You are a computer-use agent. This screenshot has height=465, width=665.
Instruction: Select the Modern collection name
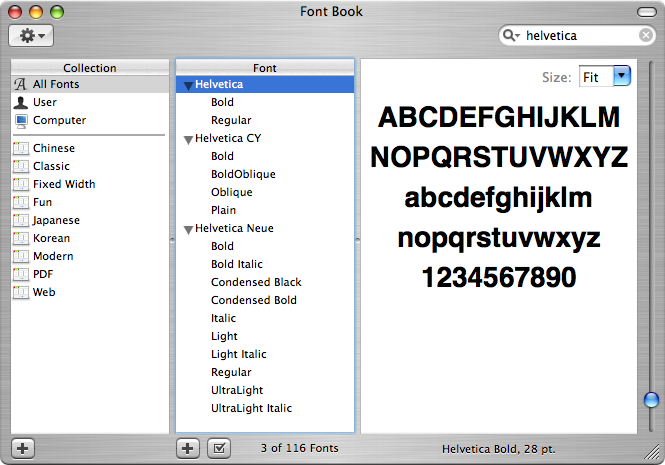[53, 256]
